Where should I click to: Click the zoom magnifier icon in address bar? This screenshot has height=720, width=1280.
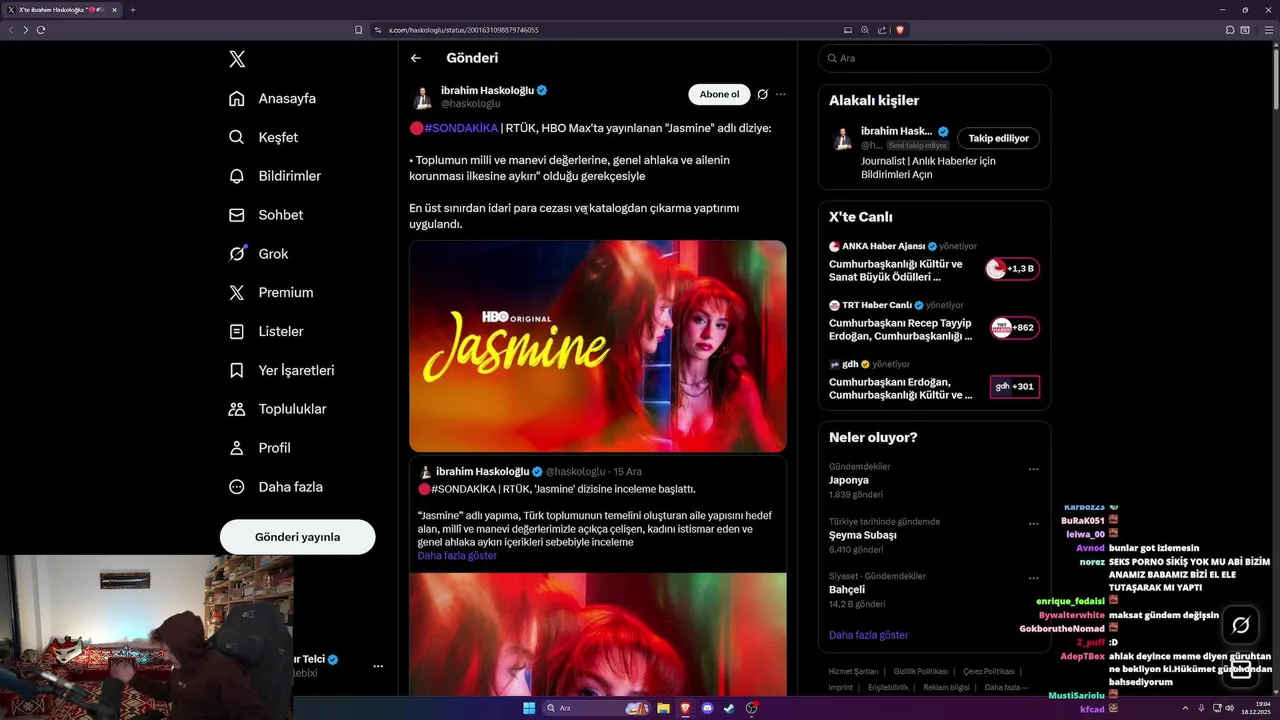point(865,30)
